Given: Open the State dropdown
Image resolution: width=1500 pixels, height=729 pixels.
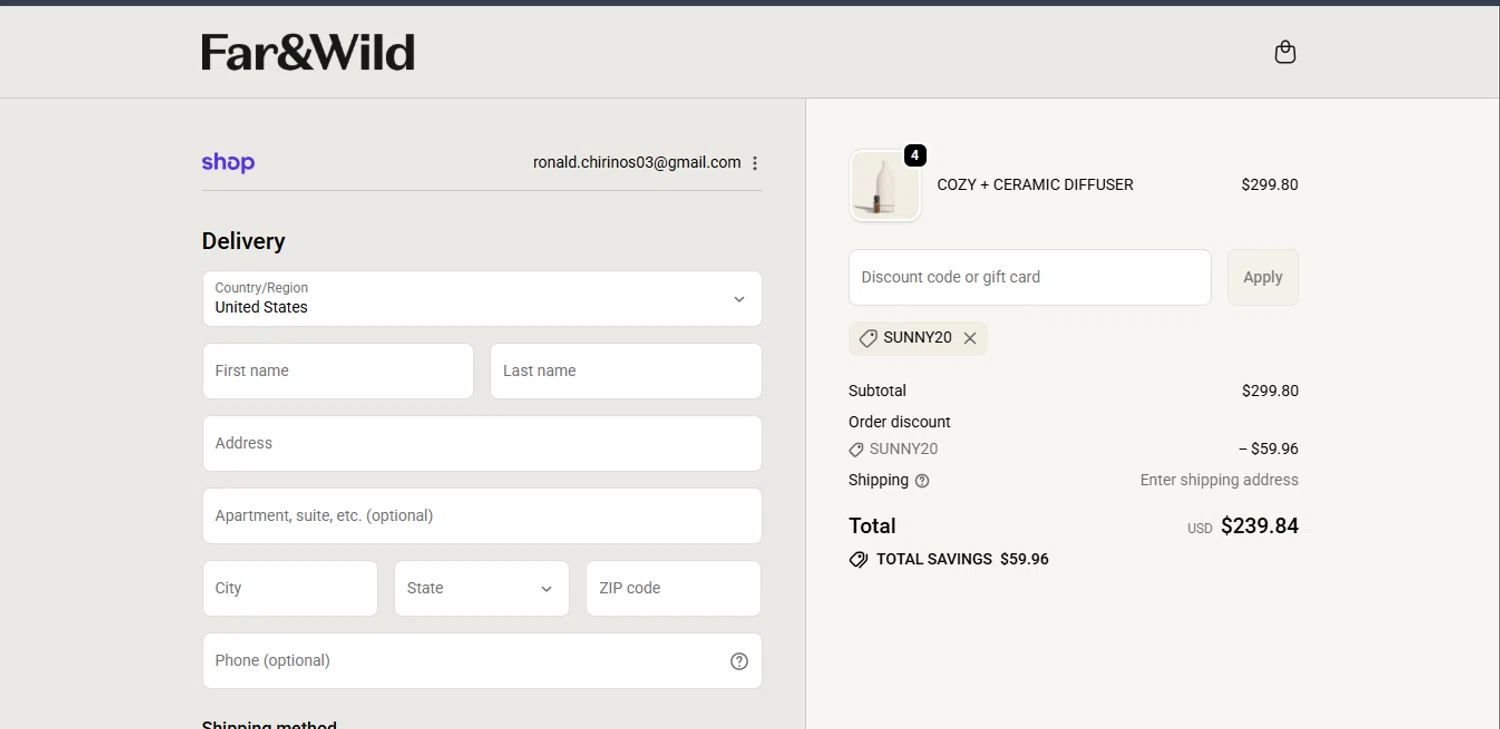Looking at the screenshot, I should (482, 588).
